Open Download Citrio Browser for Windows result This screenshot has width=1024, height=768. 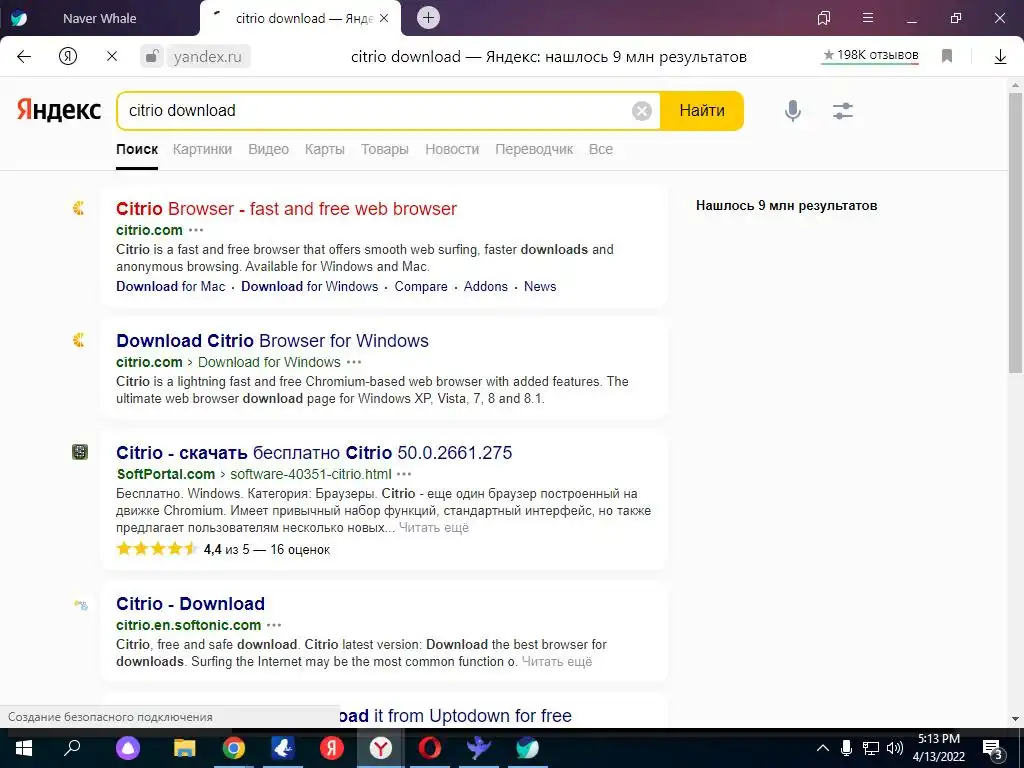[x=272, y=340]
